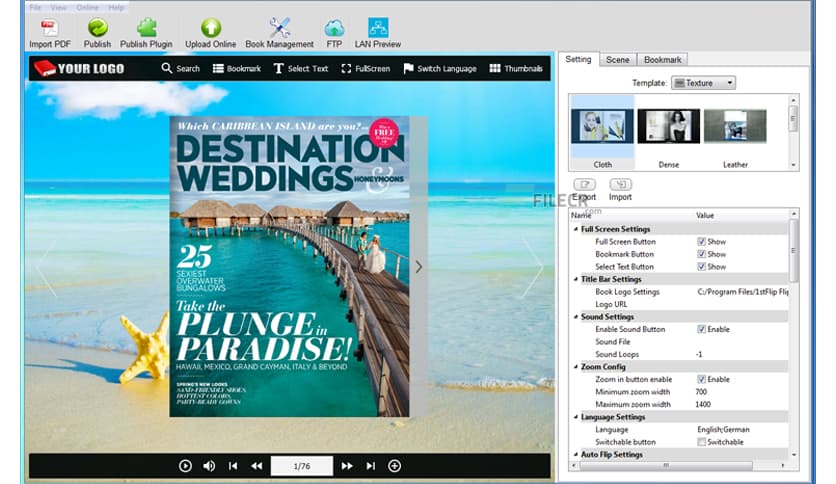Screen dimensions: 836x484
Task: Click the Import template icon
Action: 620,184
